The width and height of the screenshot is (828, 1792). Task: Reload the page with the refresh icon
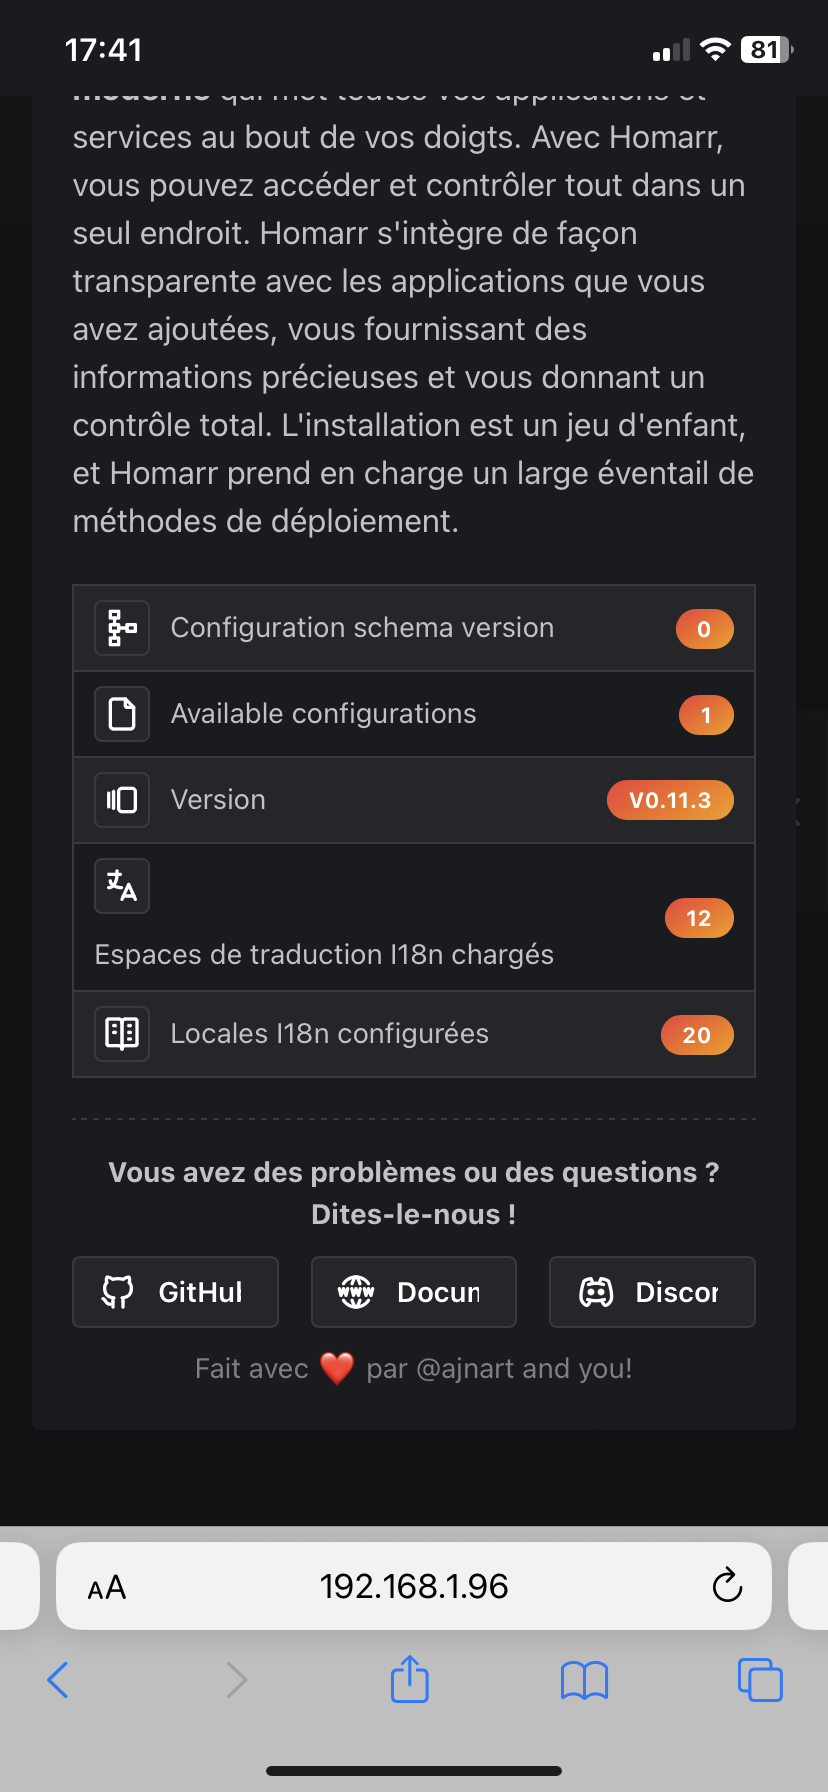[x=727, y=1586]
